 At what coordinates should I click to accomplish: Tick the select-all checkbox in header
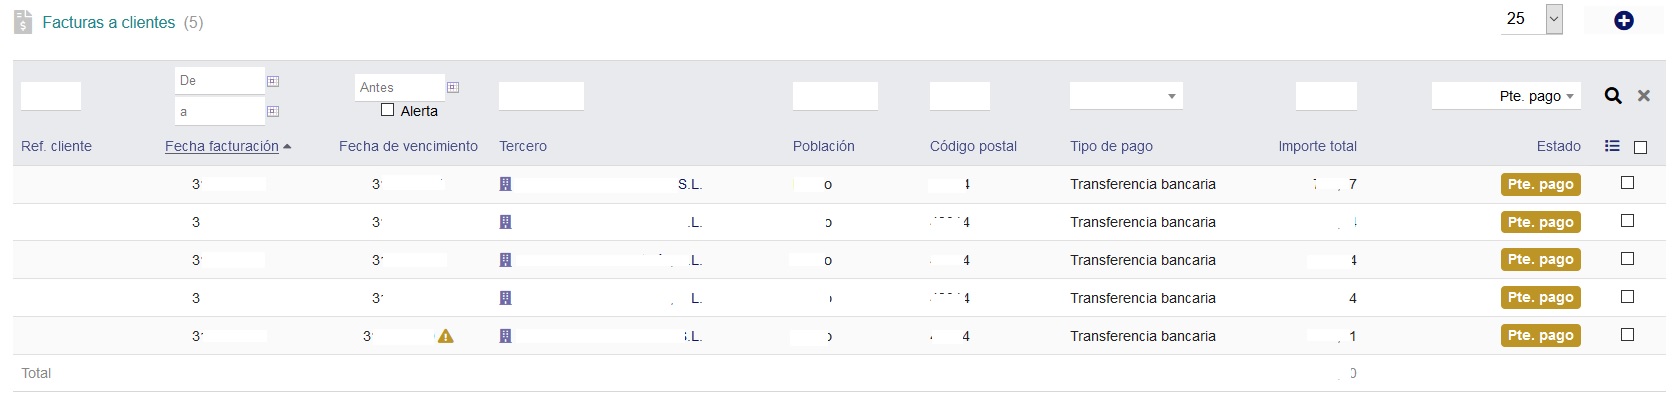(x=1640, y=147)
